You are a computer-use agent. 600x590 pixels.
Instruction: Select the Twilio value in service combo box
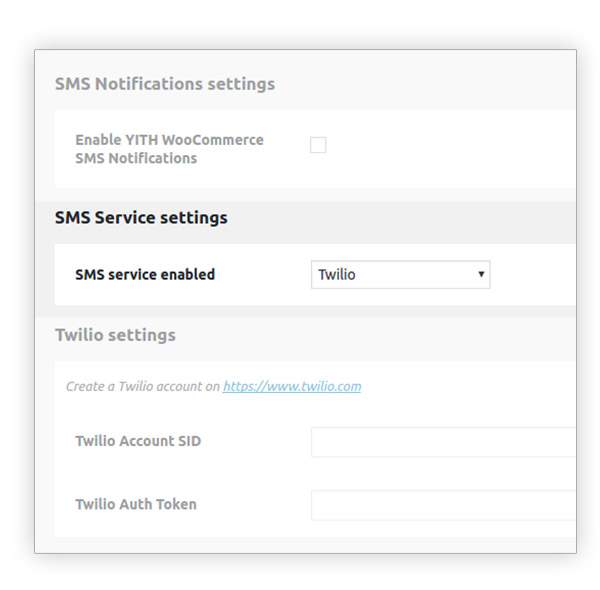(x=337, y=275)
